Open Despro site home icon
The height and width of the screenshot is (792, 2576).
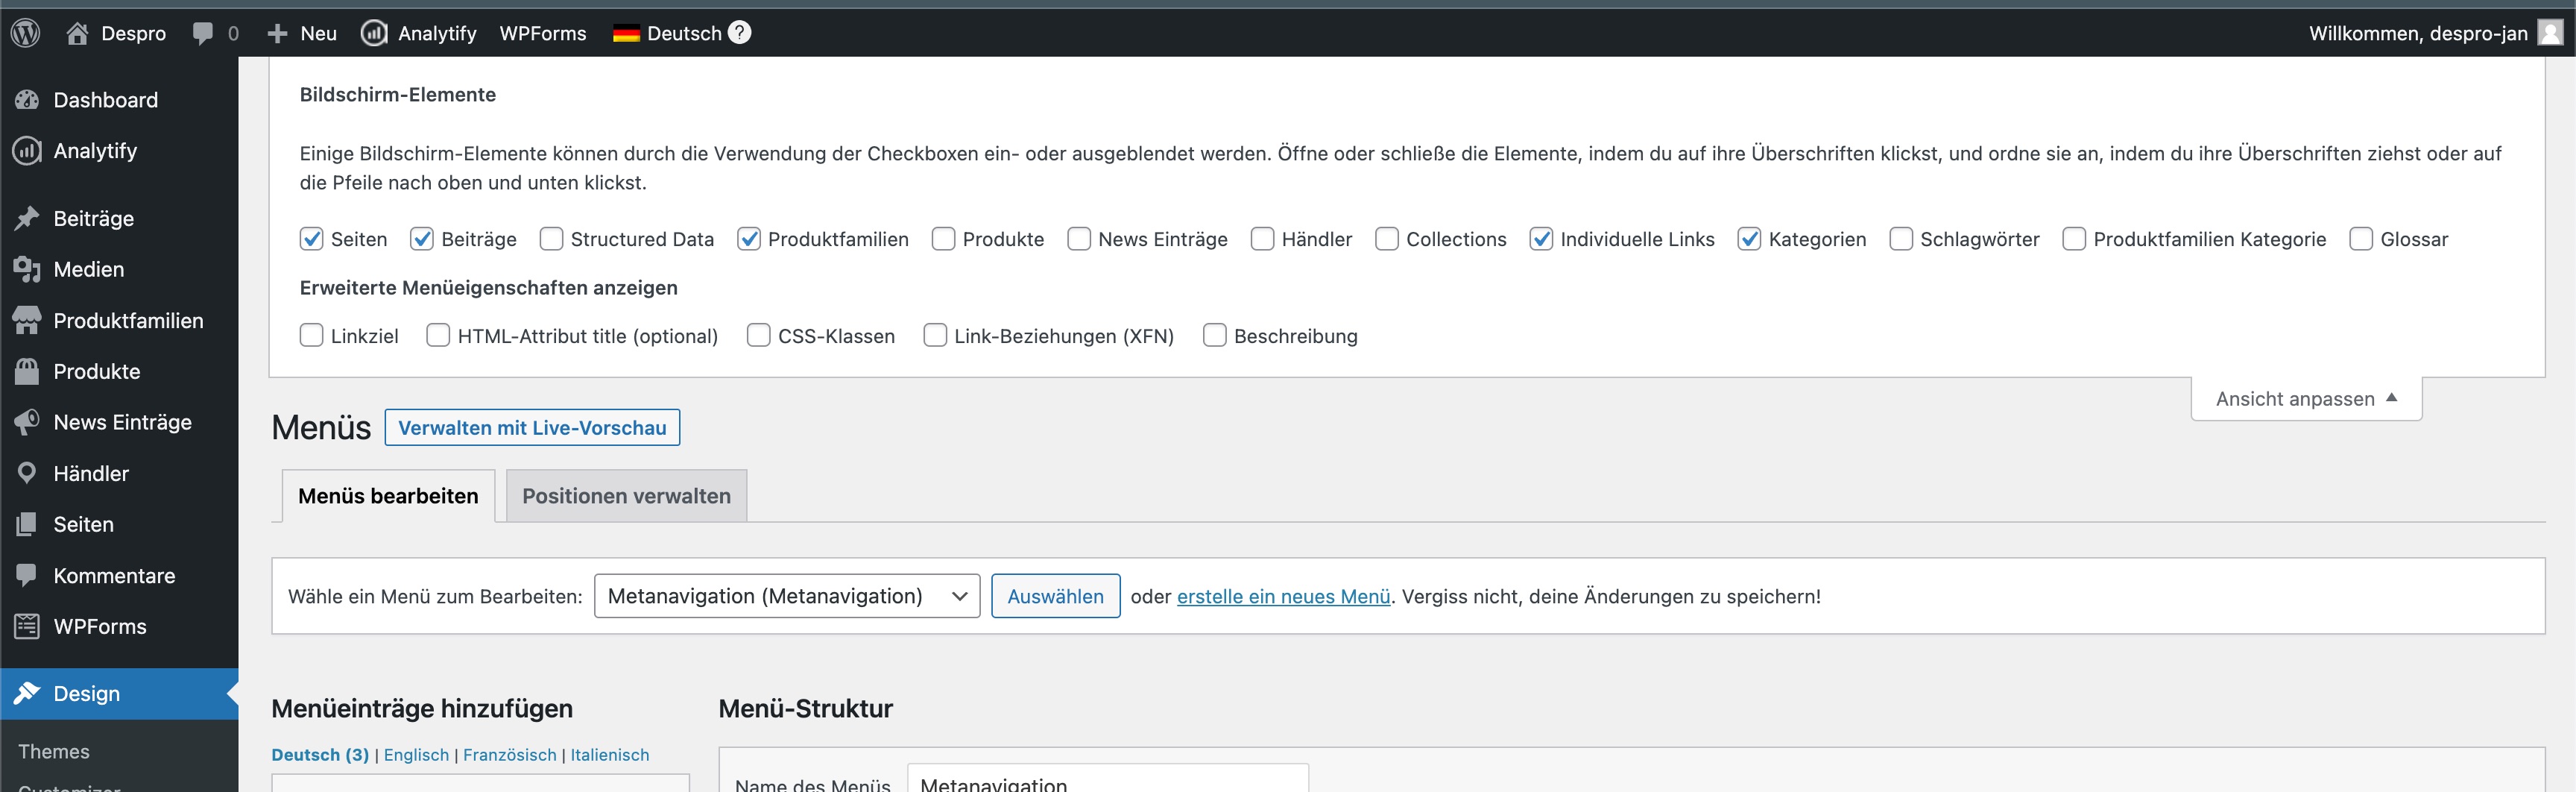click(77, 33)
